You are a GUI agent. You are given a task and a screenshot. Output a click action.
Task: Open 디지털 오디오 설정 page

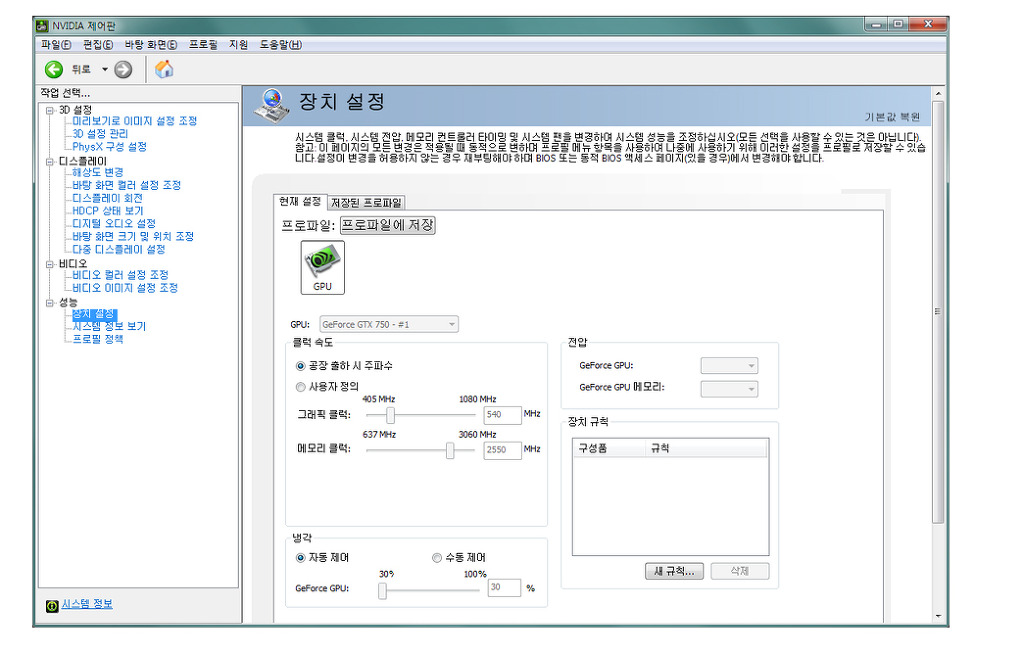pyautogui.click(x=114, y=223)
